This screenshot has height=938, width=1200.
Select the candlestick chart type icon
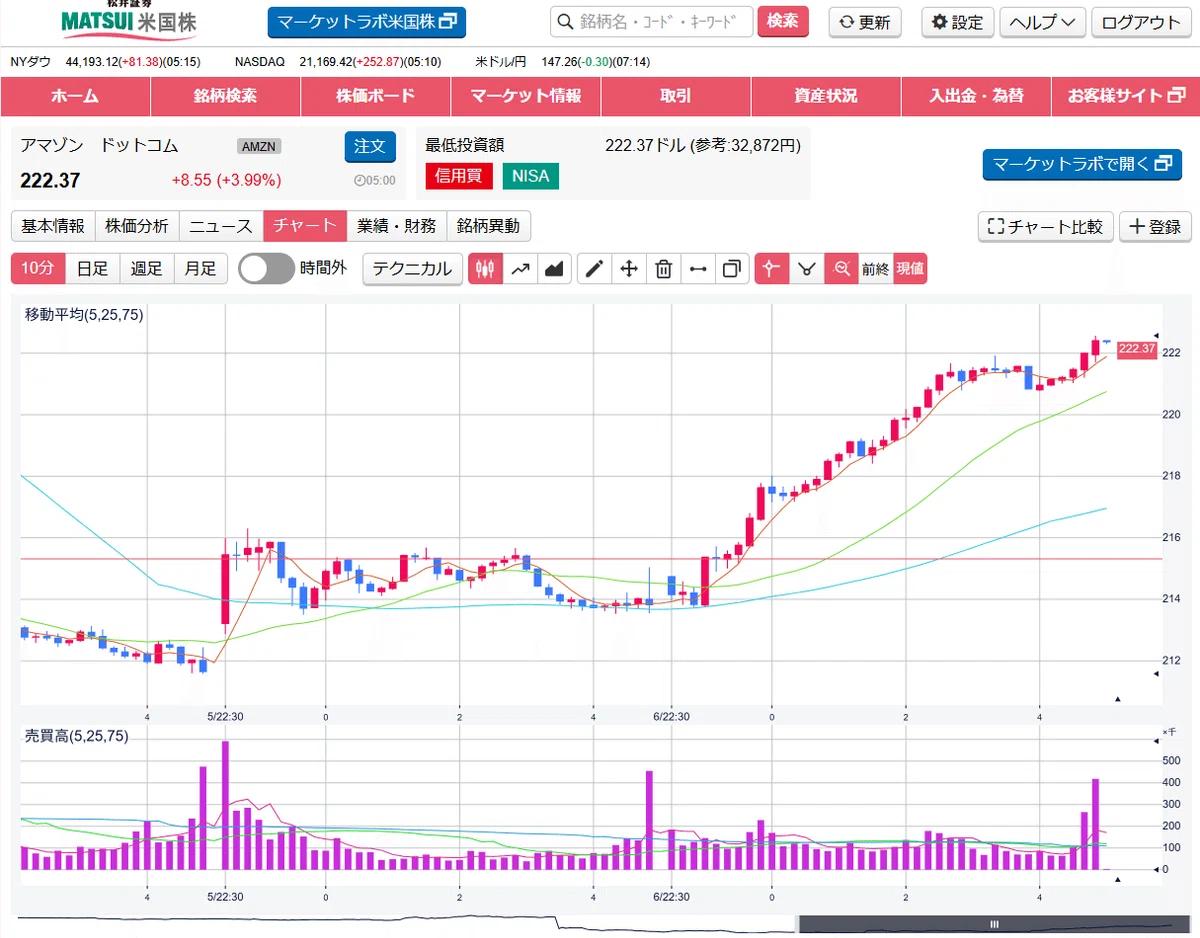point(486,269)
